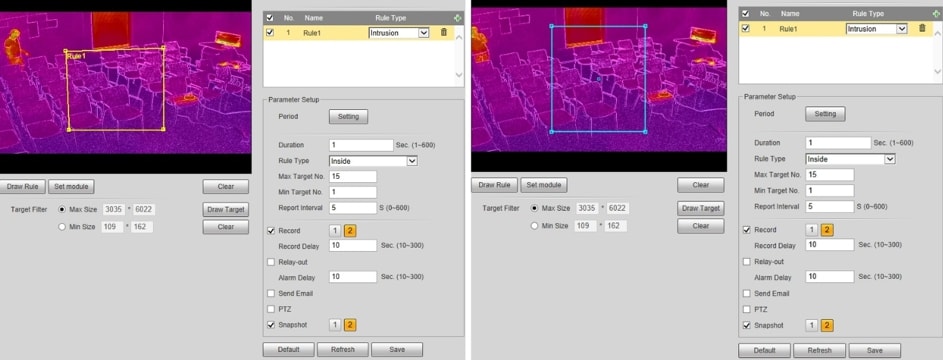Image resolution: width=943 pixels, height=360 pixels.
Task: Expand the Inside rule type dropdown in the left panel
Action: tap(373, 161)
